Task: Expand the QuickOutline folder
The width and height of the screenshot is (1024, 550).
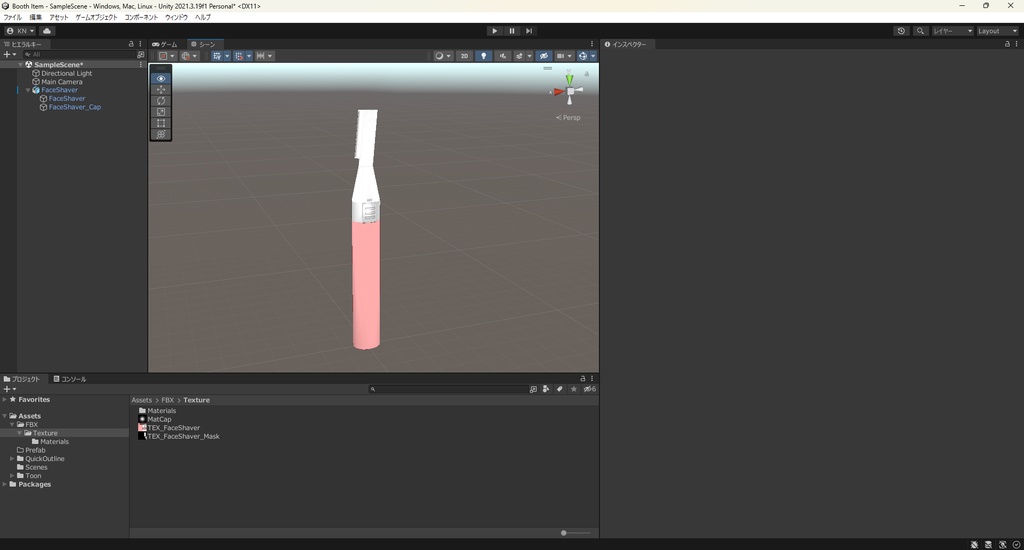Action: pos(12,459)
